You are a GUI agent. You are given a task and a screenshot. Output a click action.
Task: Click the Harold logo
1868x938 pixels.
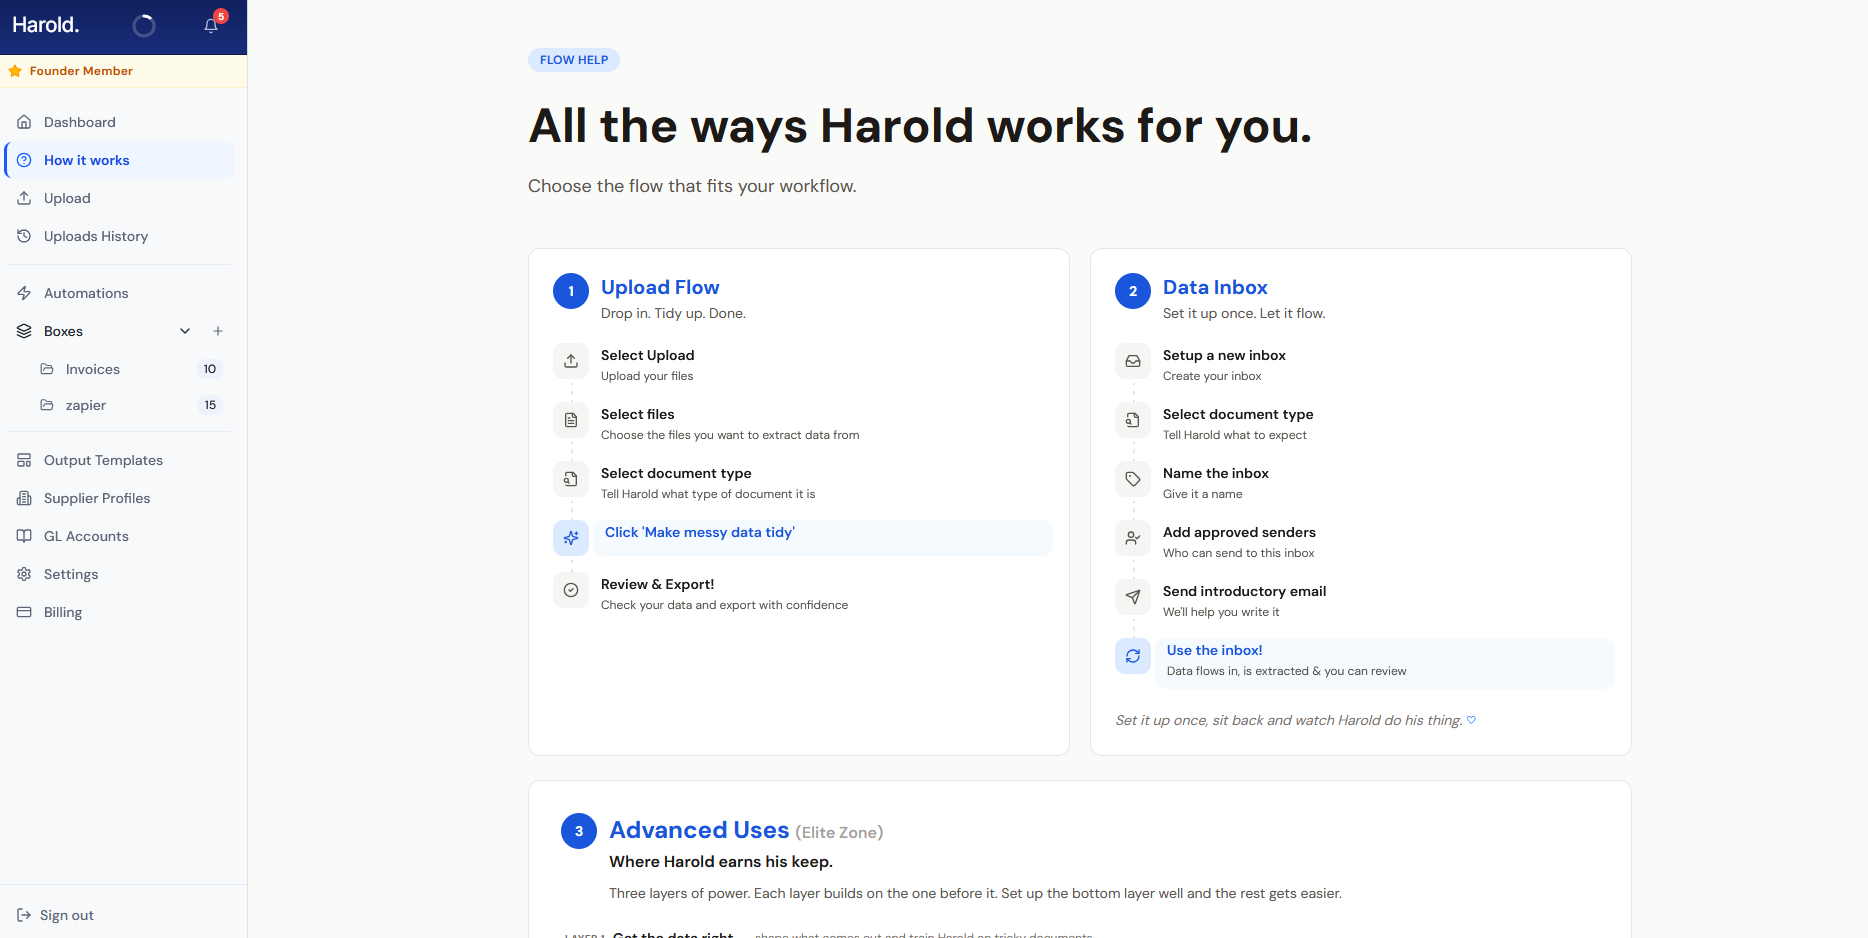point(46,25)
